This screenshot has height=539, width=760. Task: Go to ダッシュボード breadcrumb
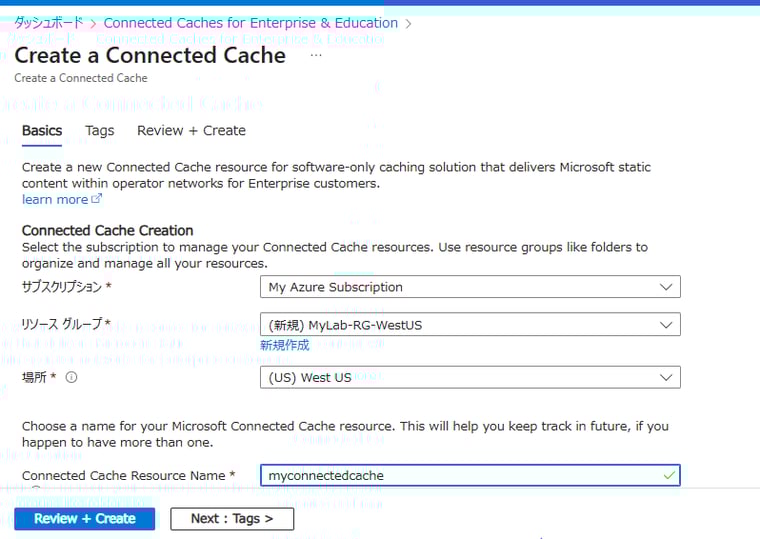pos(48,22)
